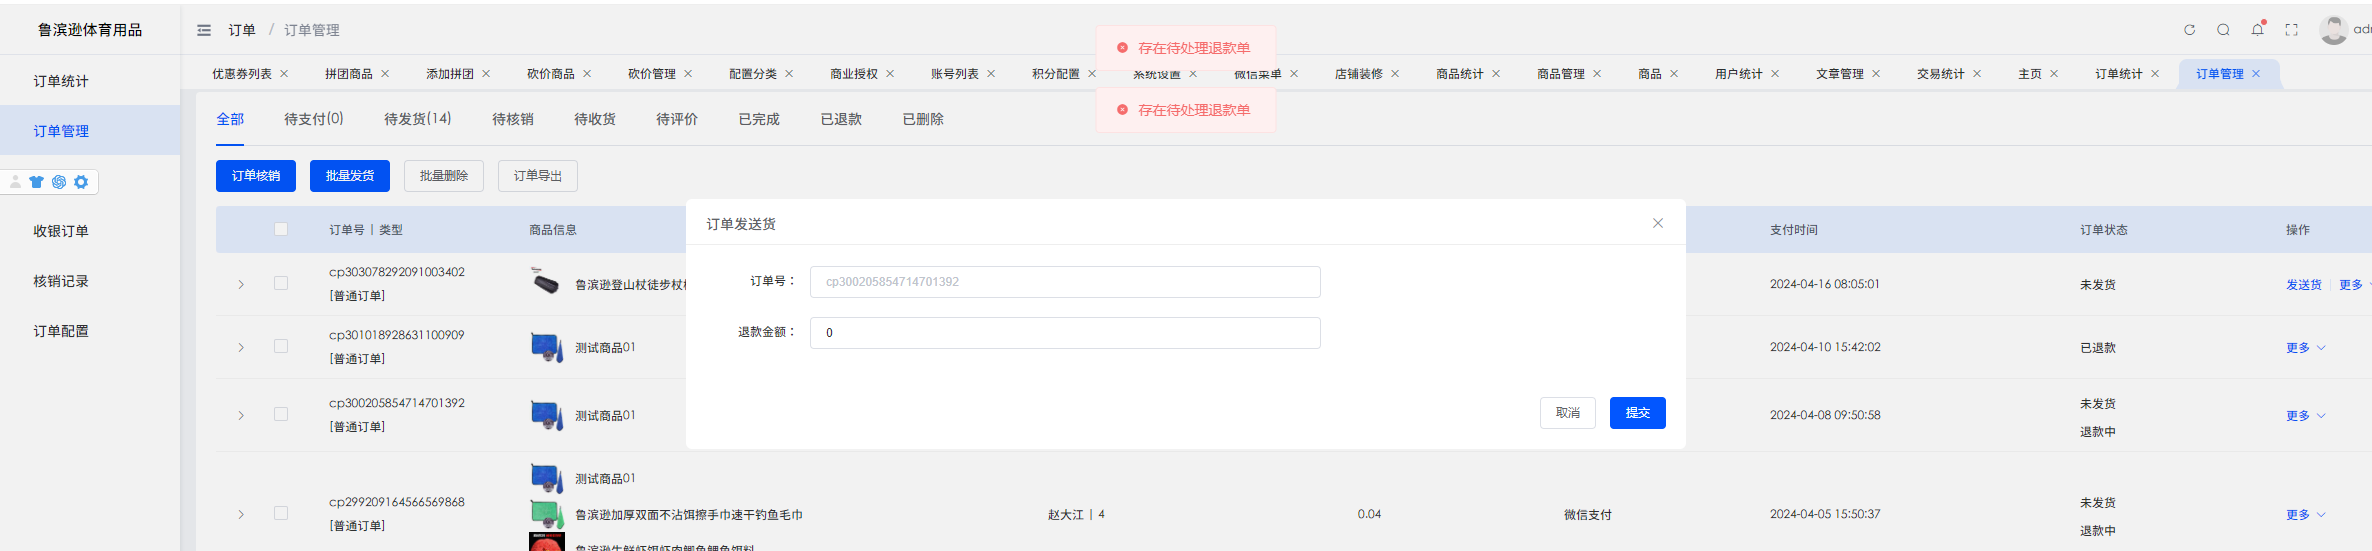Click the 退款金额 input field

coord(1064,333)
